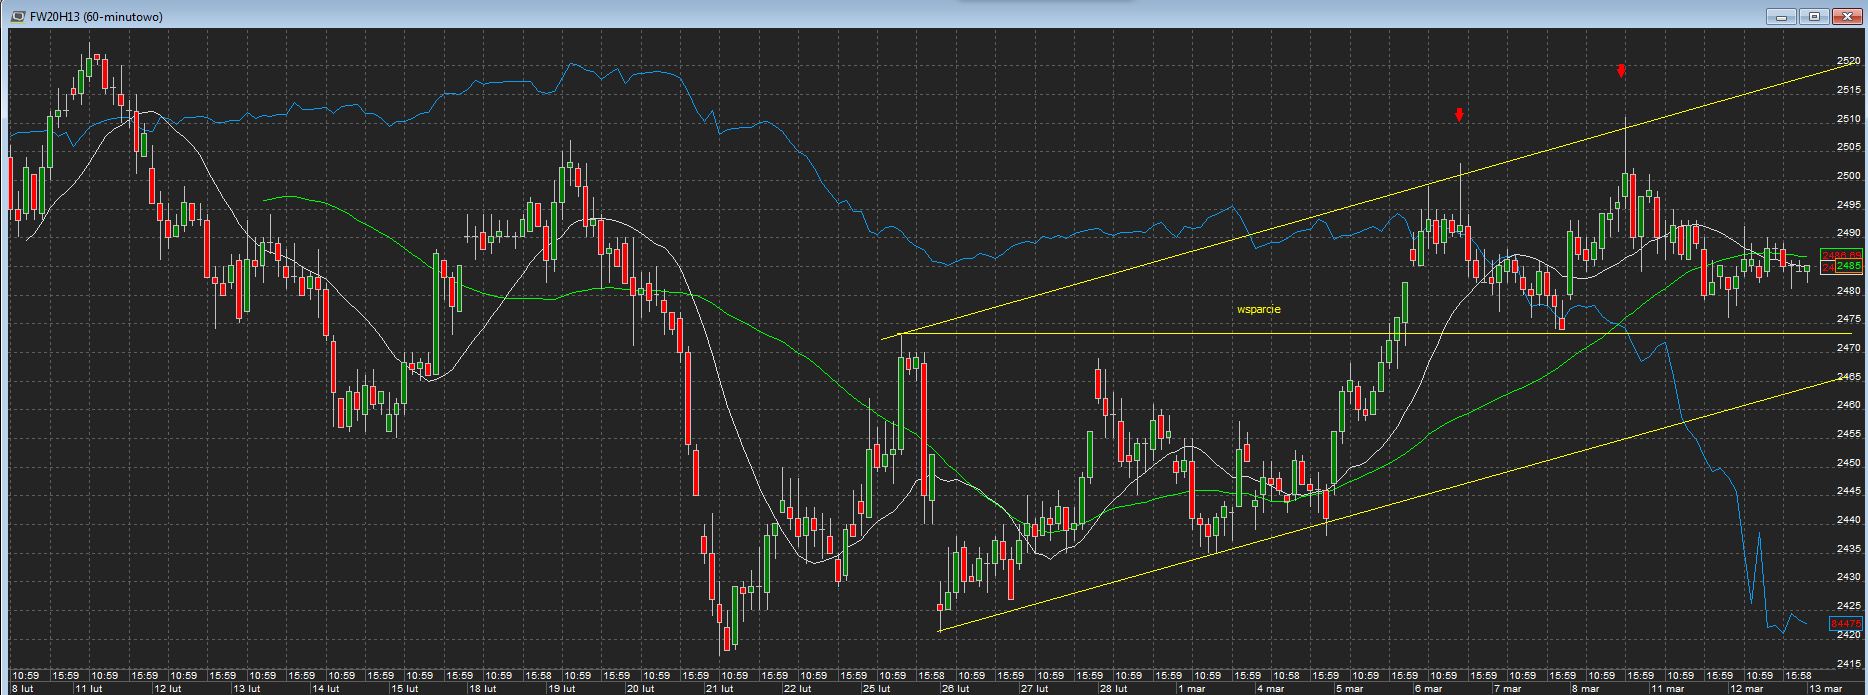Click the '20 lut' date on time axis
Screen dimensions: 1868x695
click(640, 688)
